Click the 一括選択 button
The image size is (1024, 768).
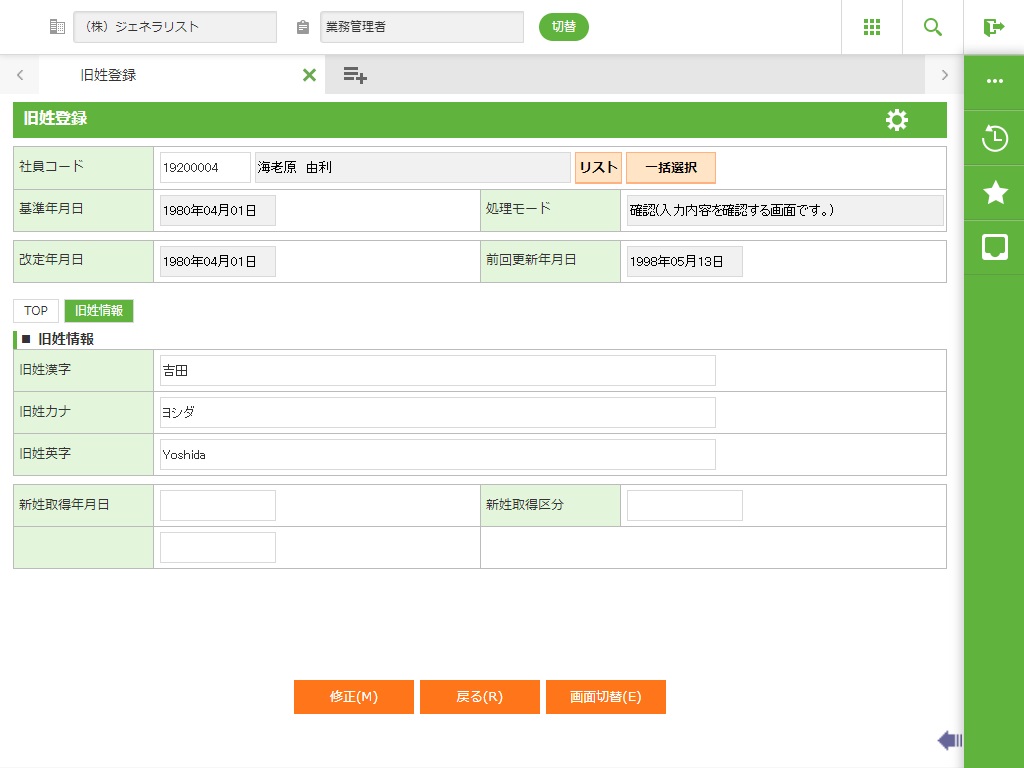click(x=670, y=168)
